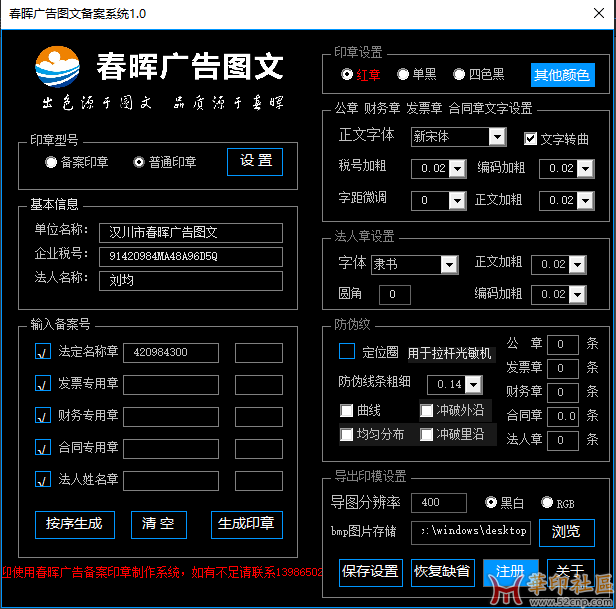Click the 关于 about button

[x=570, y=572]
